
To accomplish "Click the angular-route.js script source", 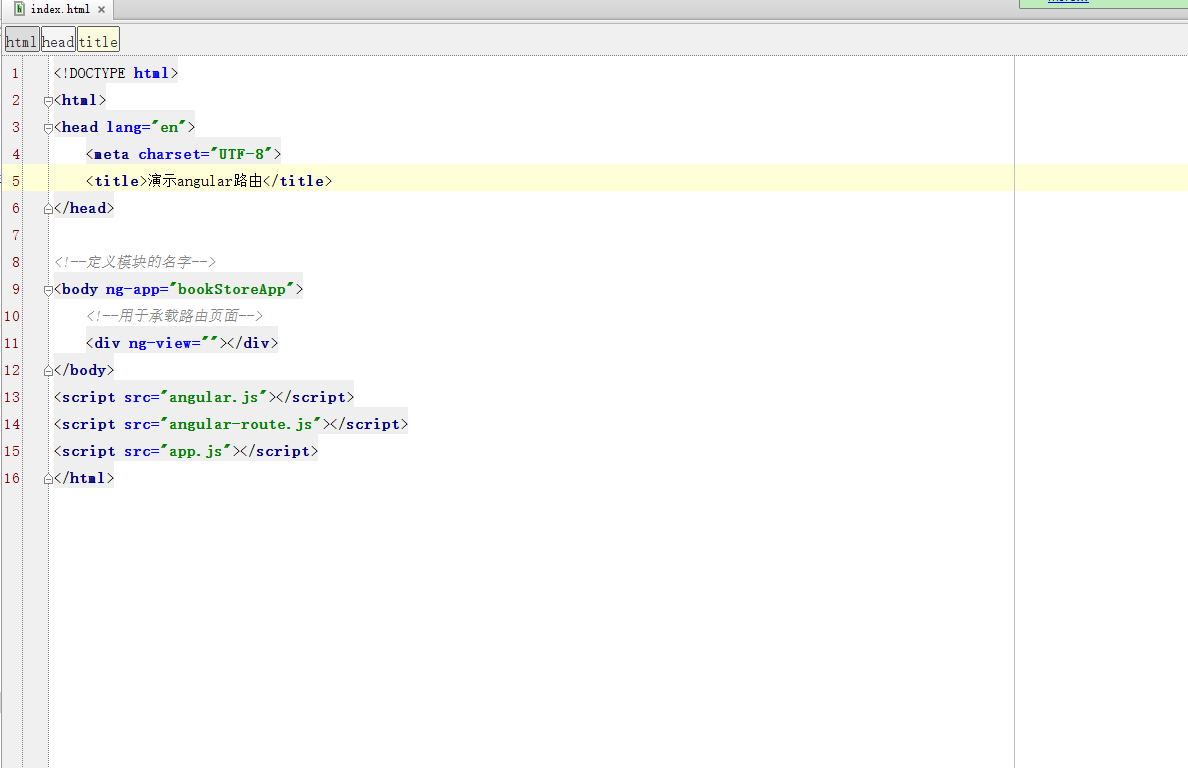I will 241,424.
